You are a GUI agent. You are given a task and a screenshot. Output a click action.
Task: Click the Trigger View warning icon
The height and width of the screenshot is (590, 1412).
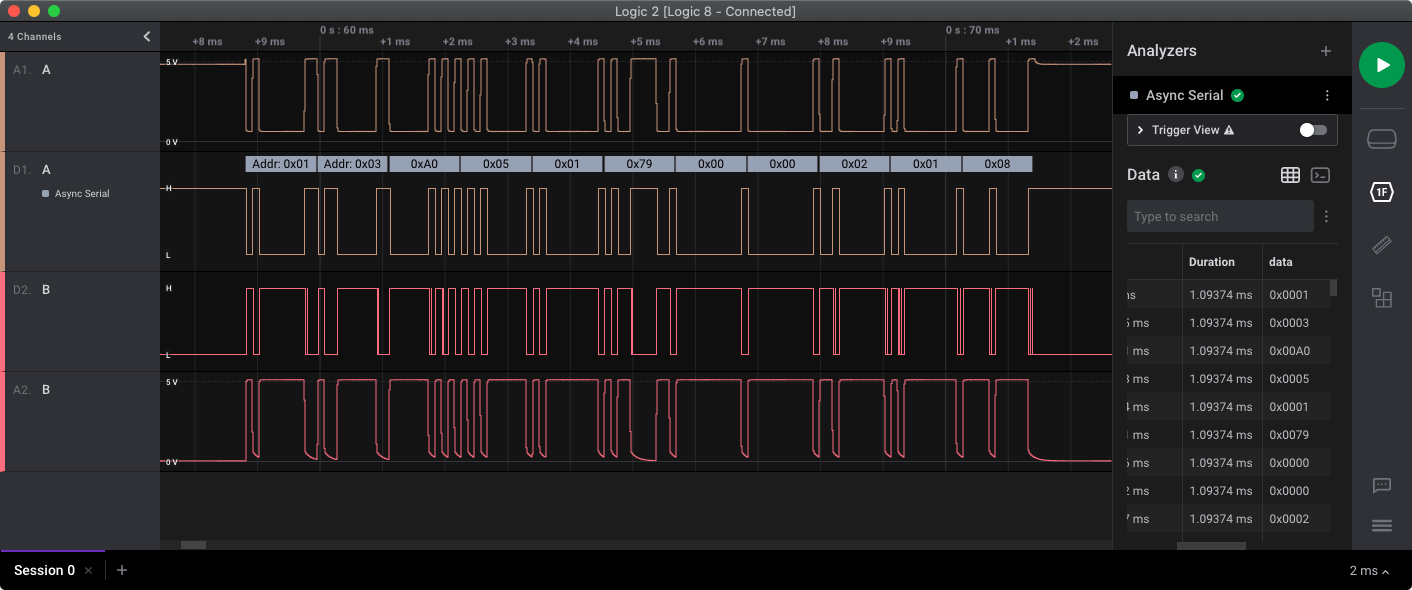1229,130
